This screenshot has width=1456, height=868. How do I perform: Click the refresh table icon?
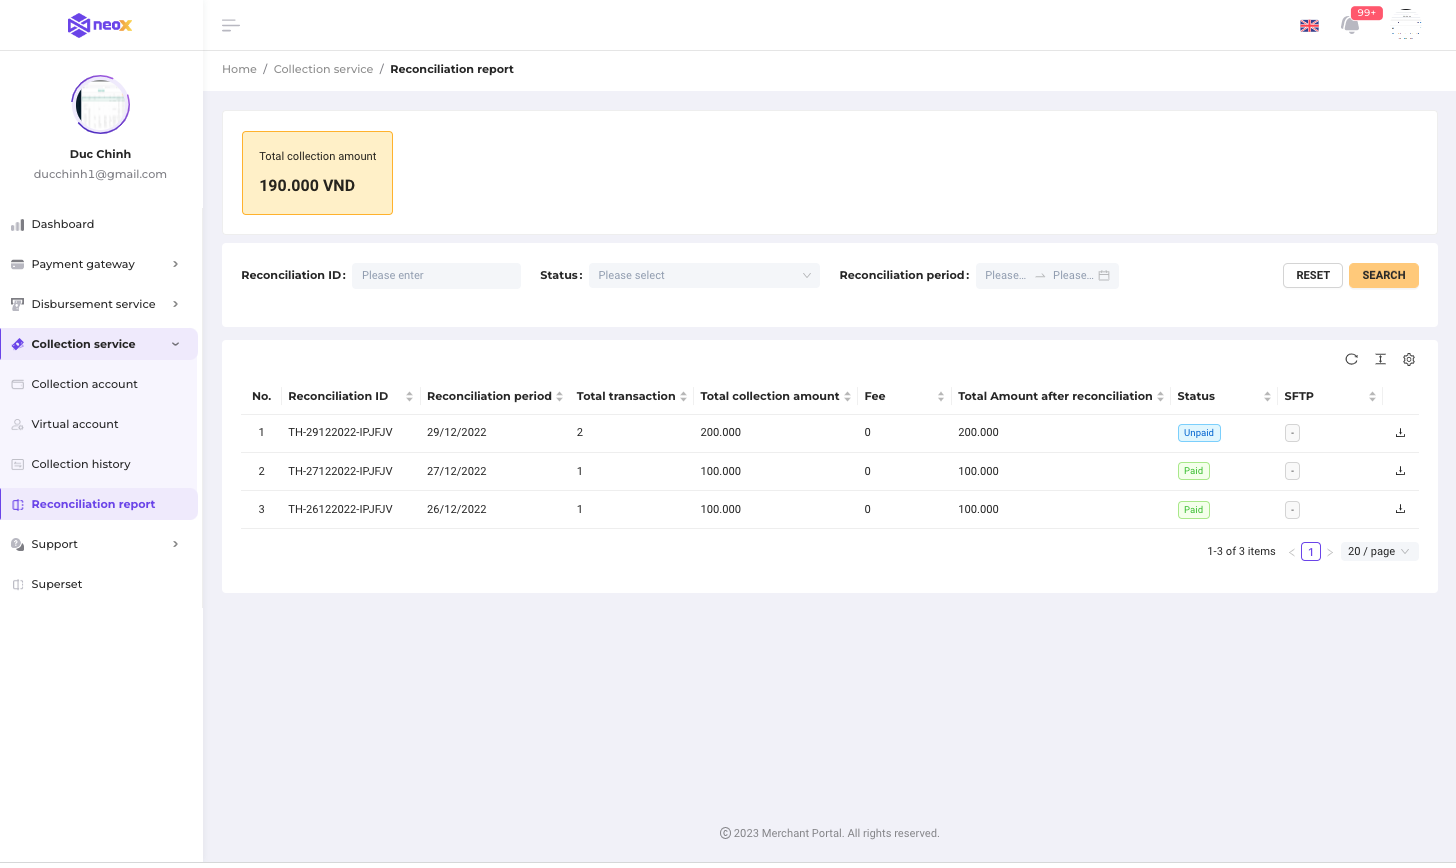(1351, 359)
